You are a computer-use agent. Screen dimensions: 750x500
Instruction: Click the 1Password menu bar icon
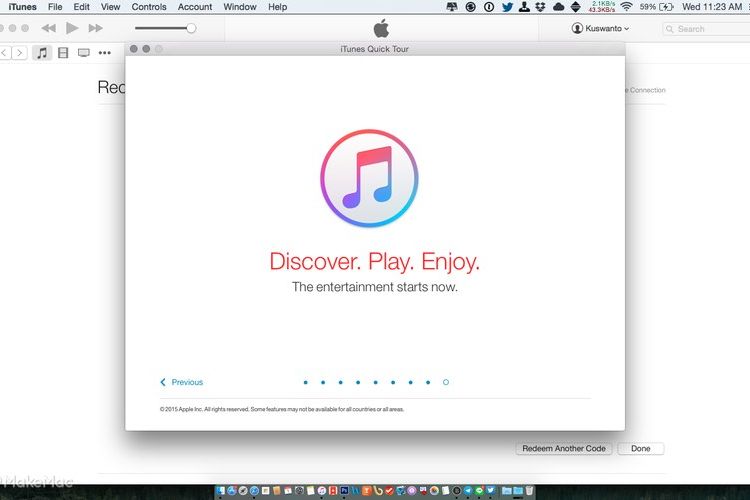489,7
